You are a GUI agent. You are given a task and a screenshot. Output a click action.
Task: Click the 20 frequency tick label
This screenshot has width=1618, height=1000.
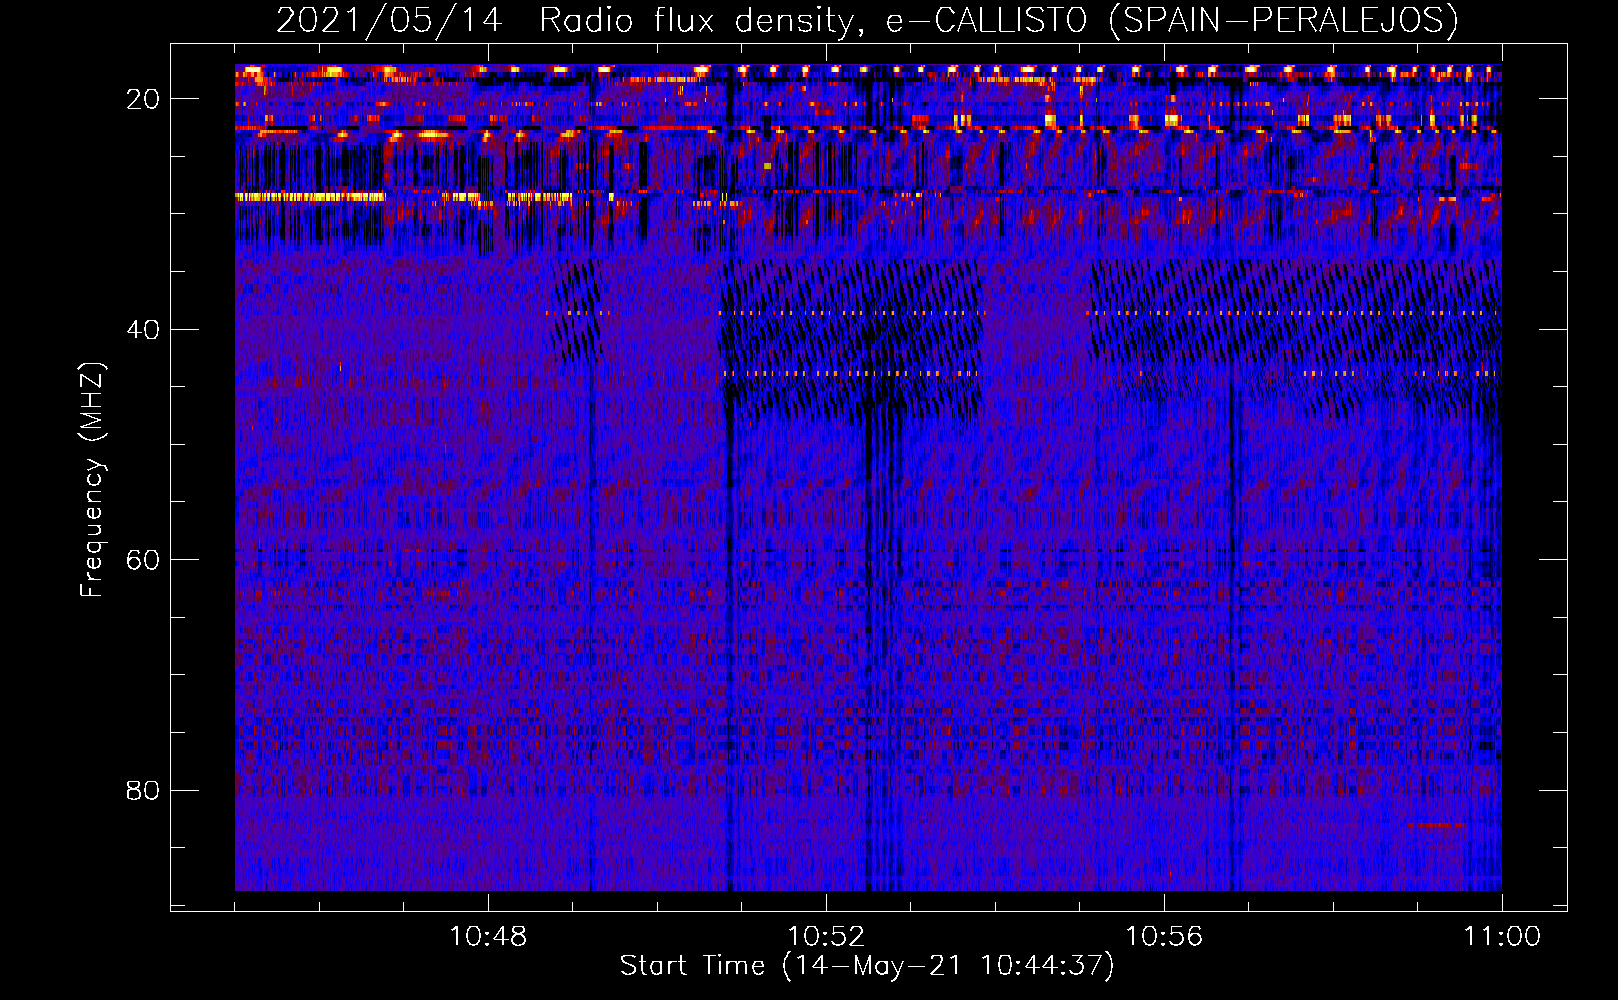(143, 99)
